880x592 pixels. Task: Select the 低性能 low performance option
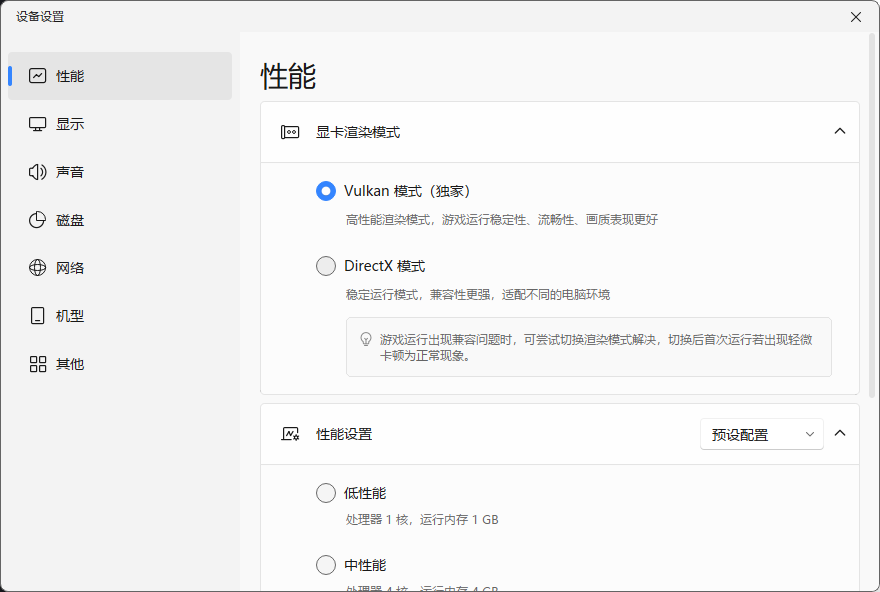click(x=325, y=493)
